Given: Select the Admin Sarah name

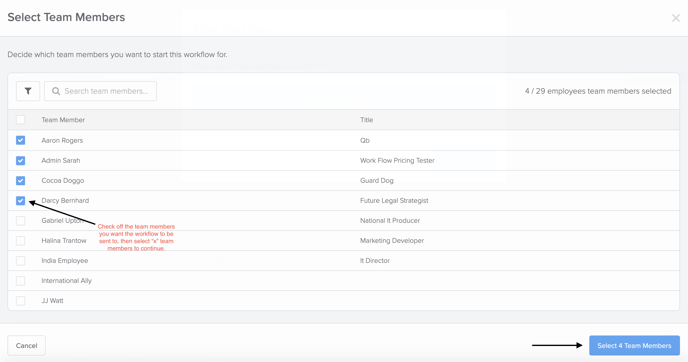Looking at the screenshot, I should tap(61, 161).
